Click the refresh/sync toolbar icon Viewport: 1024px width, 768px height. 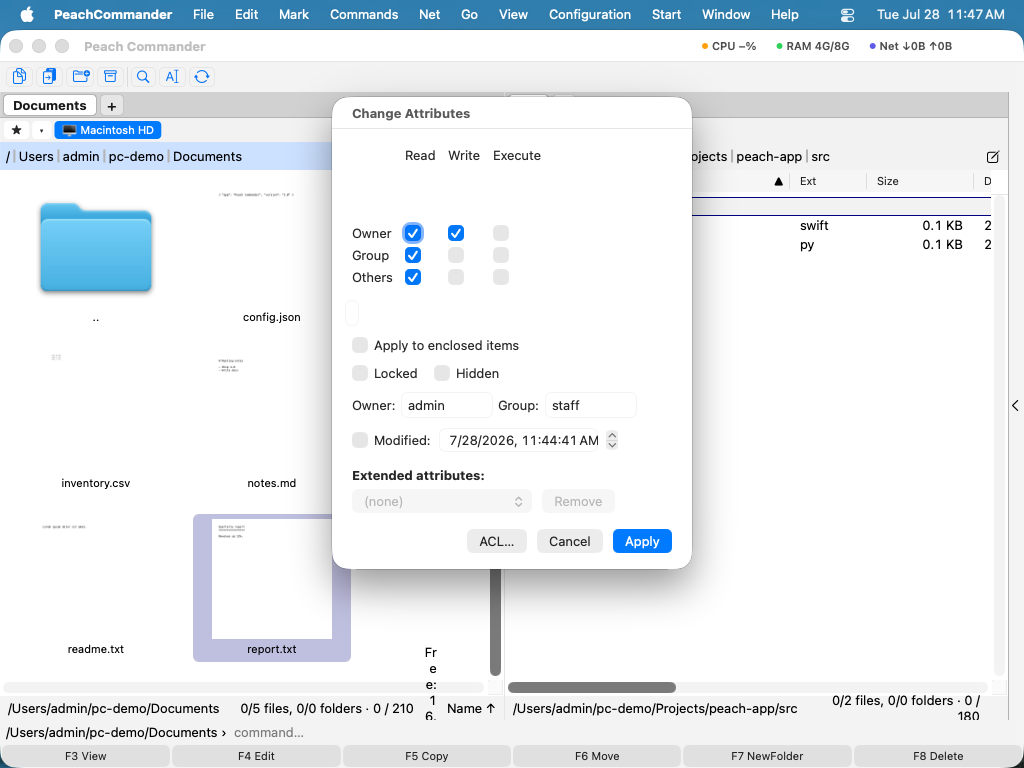point(202,76)
